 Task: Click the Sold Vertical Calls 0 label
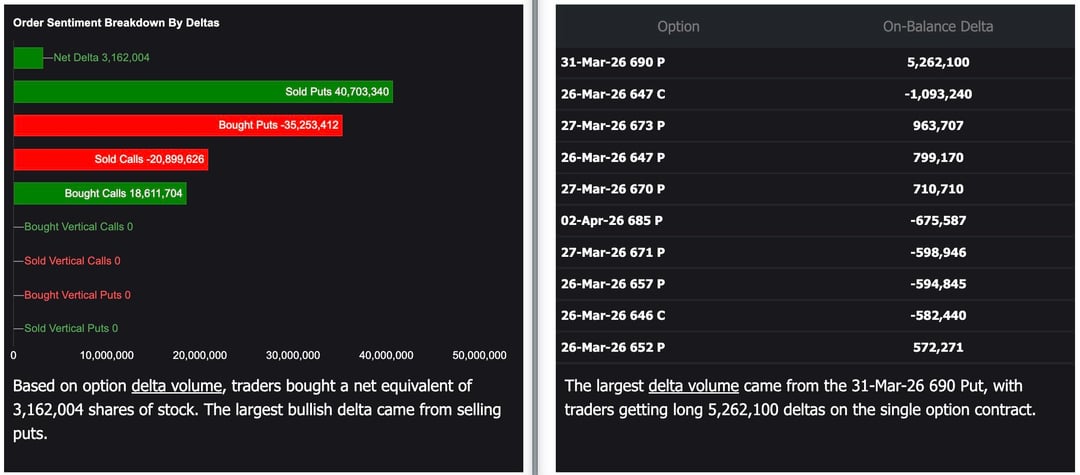click(x=72, y=261)
